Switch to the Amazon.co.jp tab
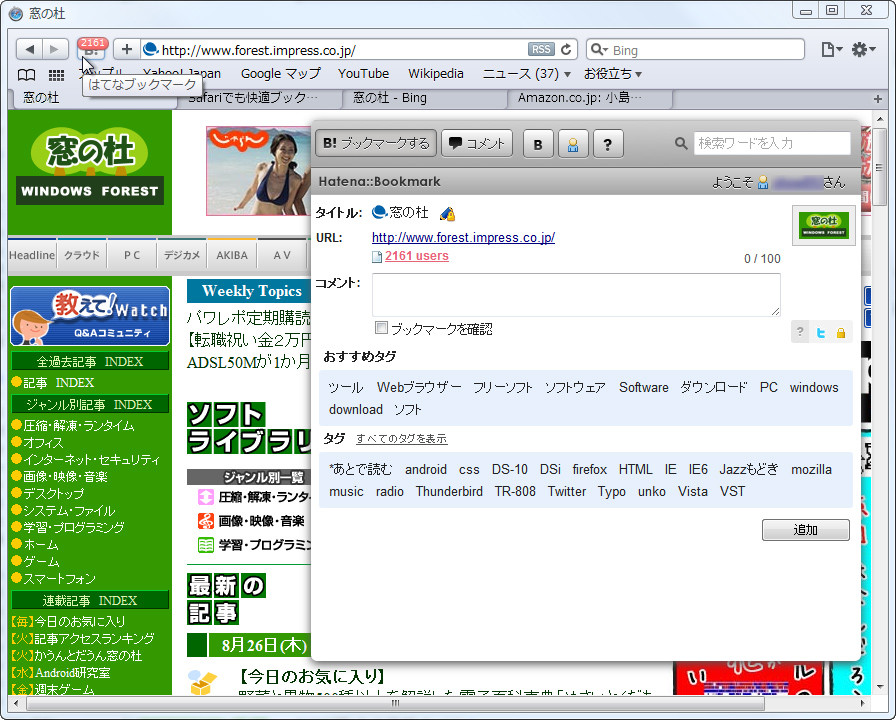 tap(590, 98)
